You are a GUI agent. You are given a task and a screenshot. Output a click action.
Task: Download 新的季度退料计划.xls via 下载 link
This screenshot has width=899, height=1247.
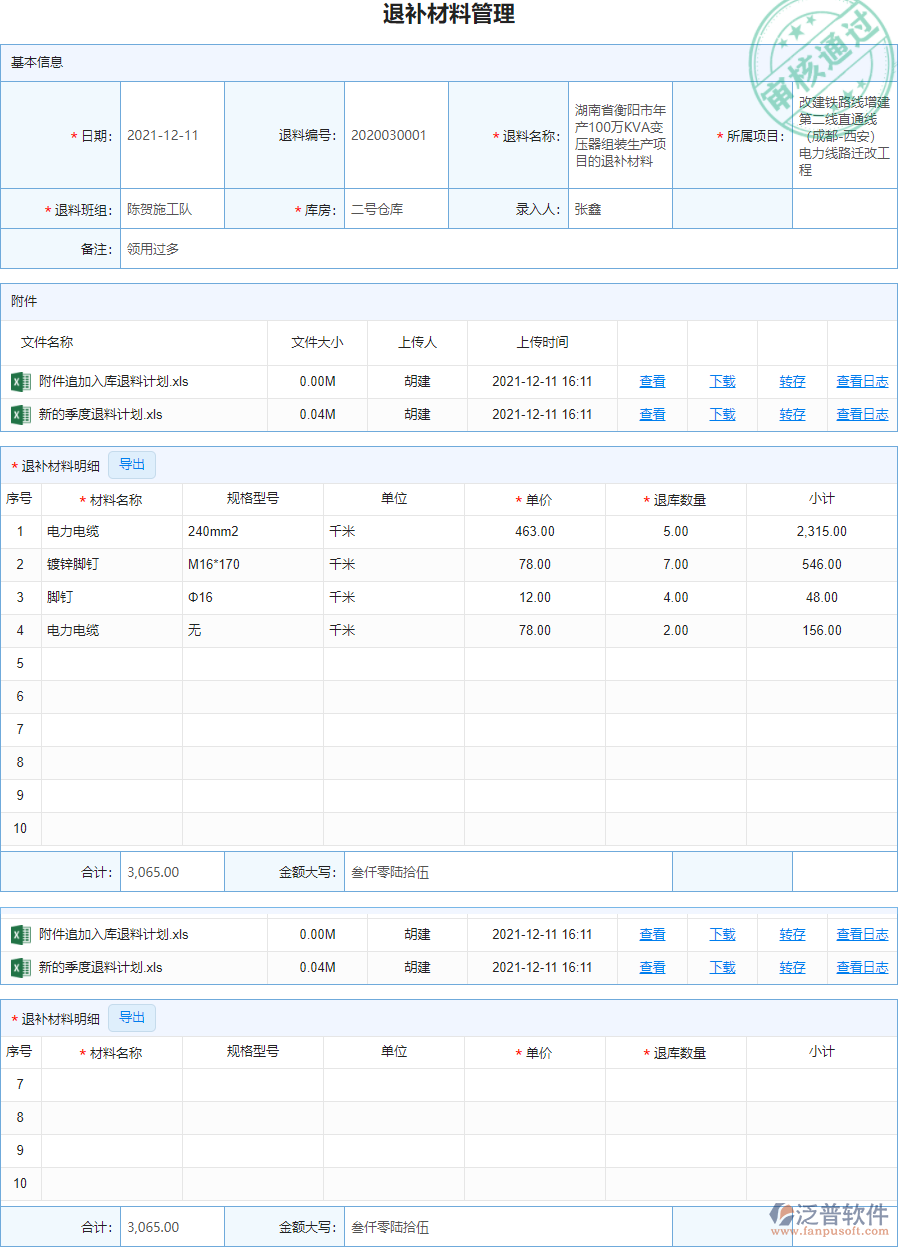(722, 414)
